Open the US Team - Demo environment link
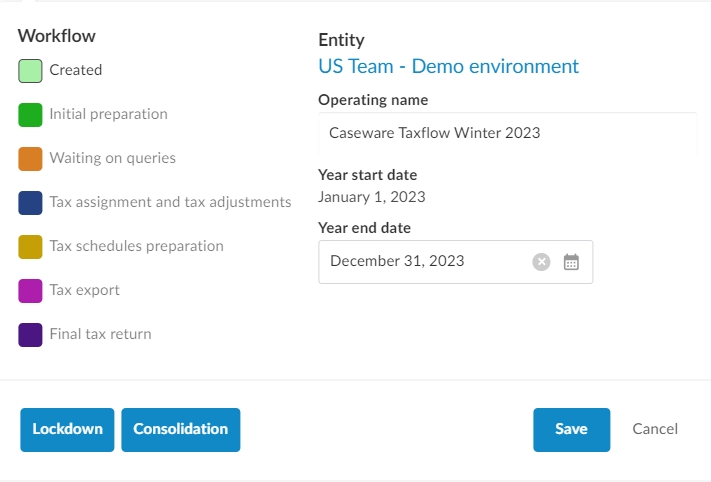Image resolution: width=711 pixels, height=482 pixels. [448, 67]
